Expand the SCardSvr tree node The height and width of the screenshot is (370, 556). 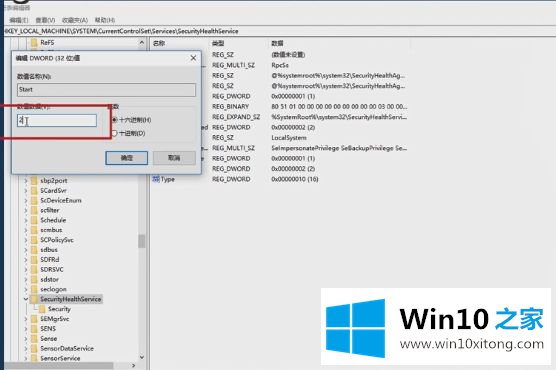[26, 190]
